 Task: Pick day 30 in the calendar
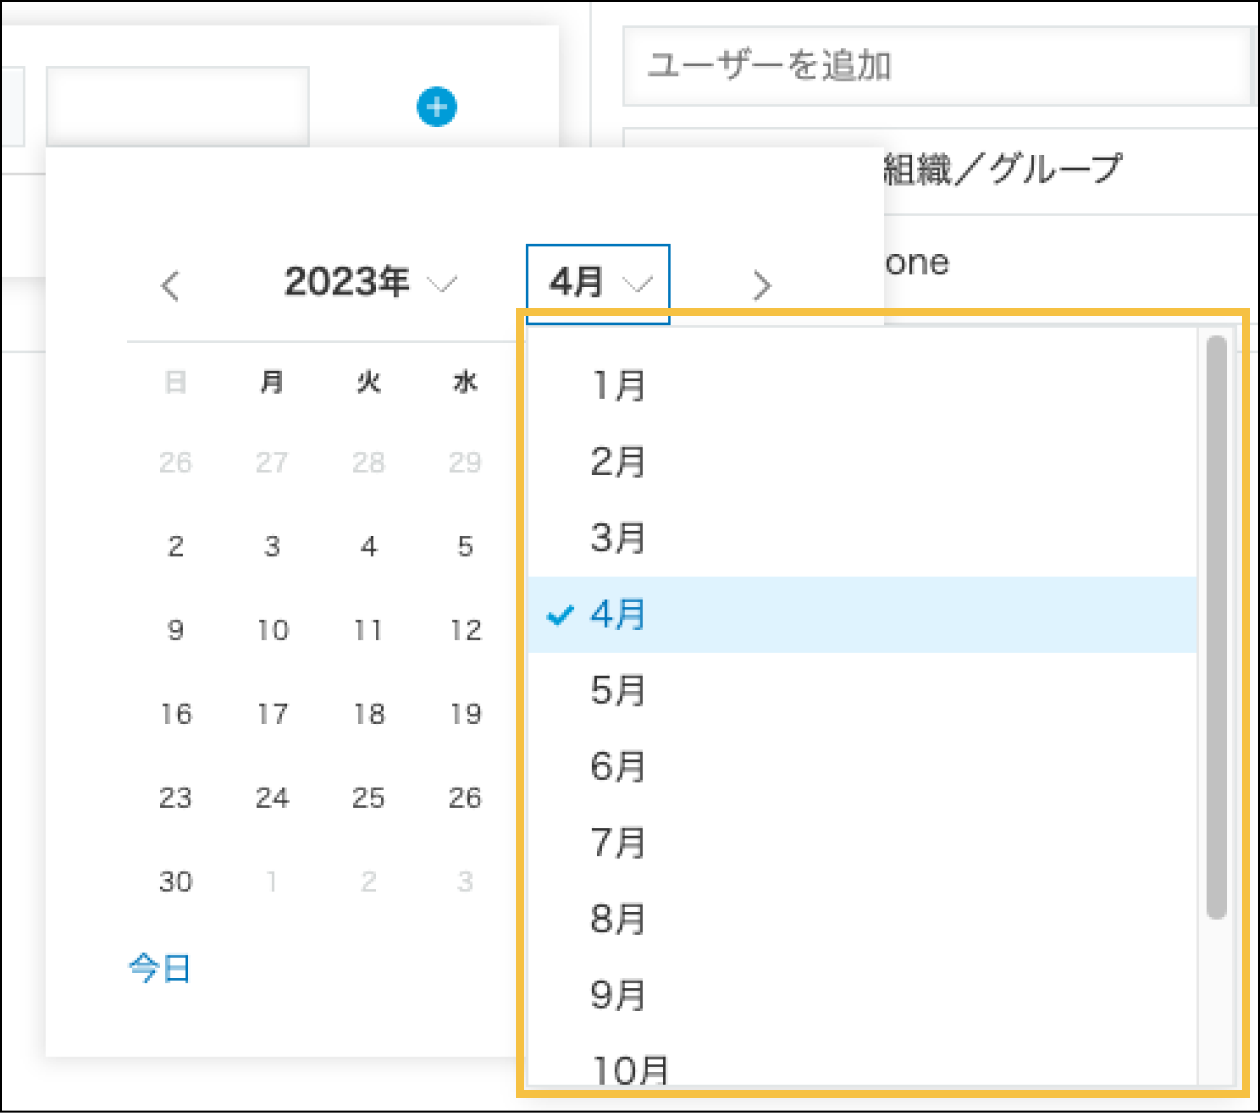(x=176, y=882)
